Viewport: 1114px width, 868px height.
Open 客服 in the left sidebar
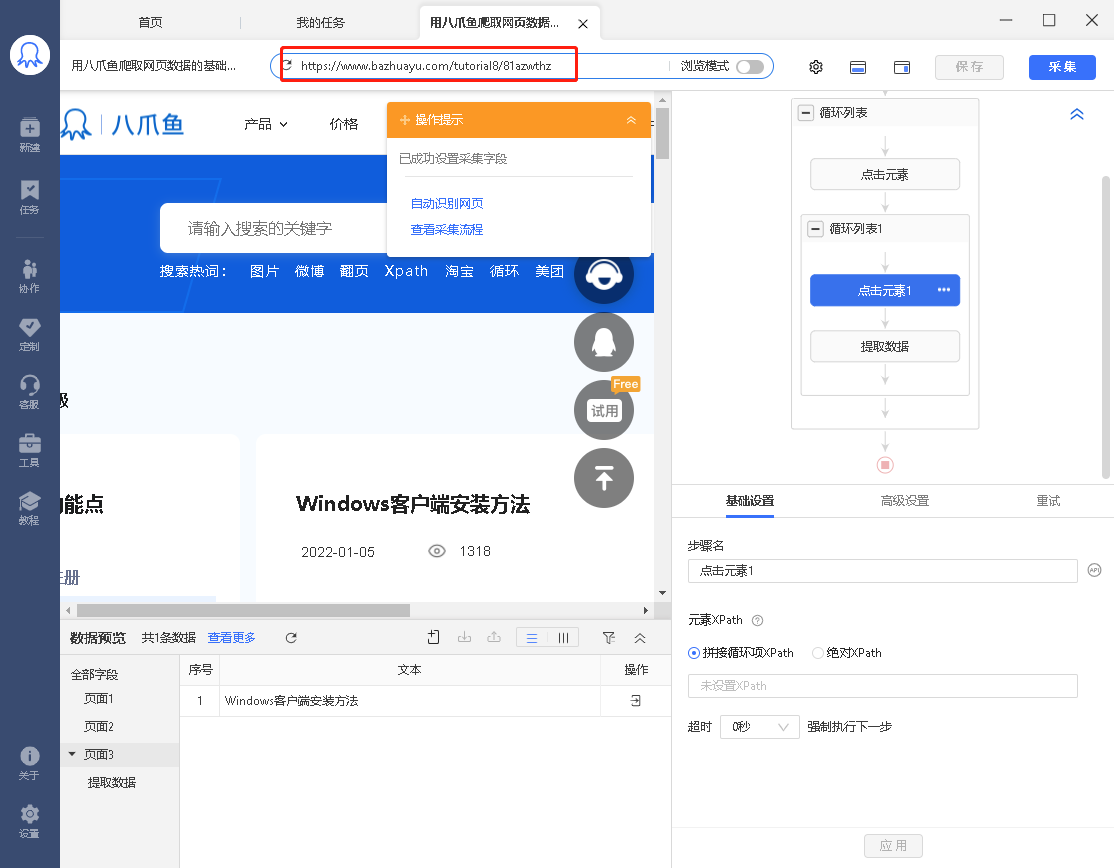click(x=29, y=392)
